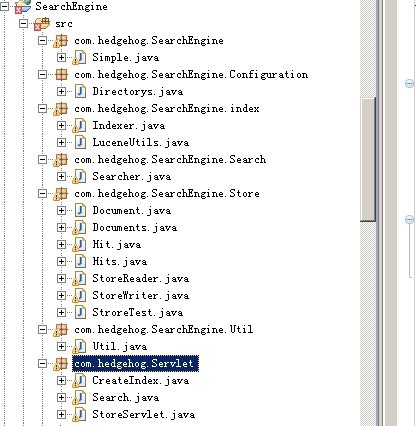
Task: Click the Hits.java file icon
Action: [x=80, y=262]
